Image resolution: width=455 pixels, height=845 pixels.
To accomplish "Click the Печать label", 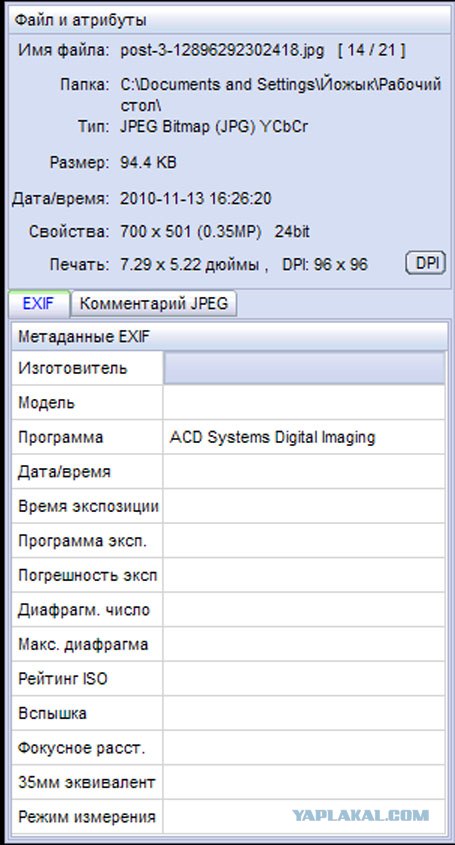I will point(79,265).
